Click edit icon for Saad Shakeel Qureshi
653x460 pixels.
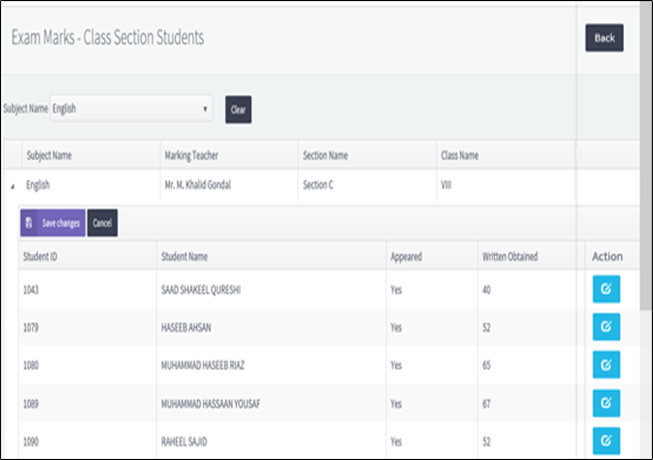(x=606, y=290)
